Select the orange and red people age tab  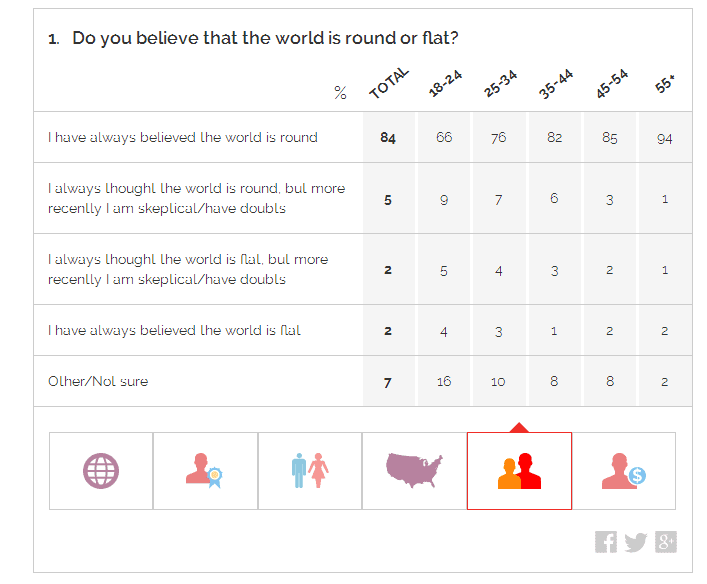point(519,471)
